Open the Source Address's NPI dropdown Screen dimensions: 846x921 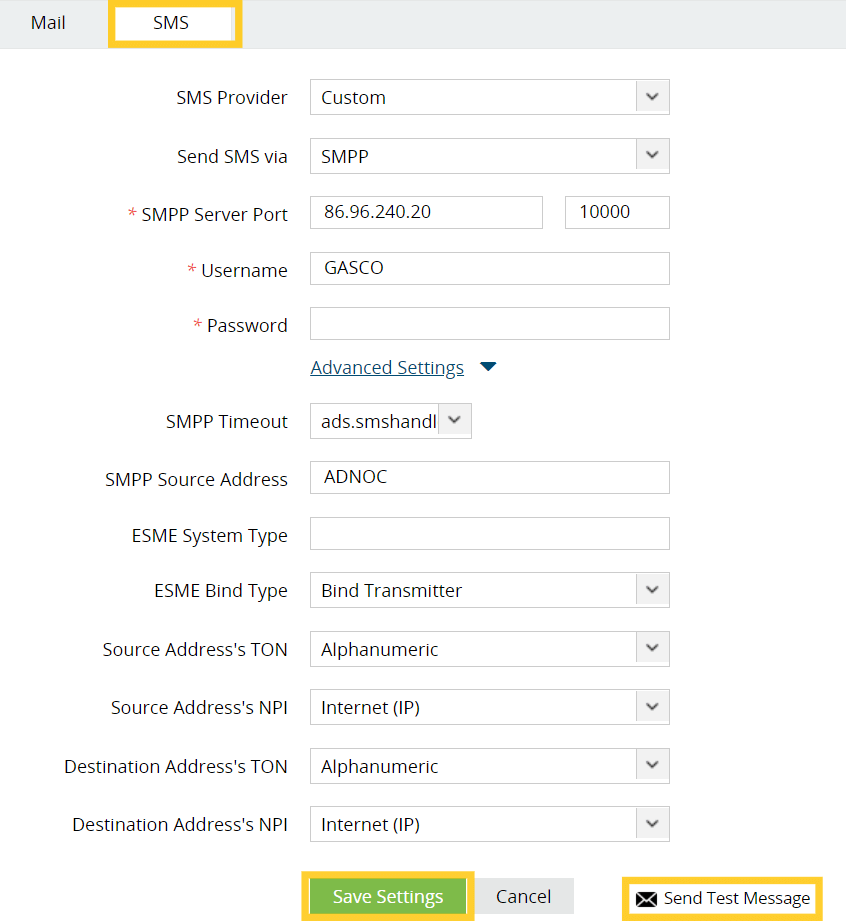point(652,707)
